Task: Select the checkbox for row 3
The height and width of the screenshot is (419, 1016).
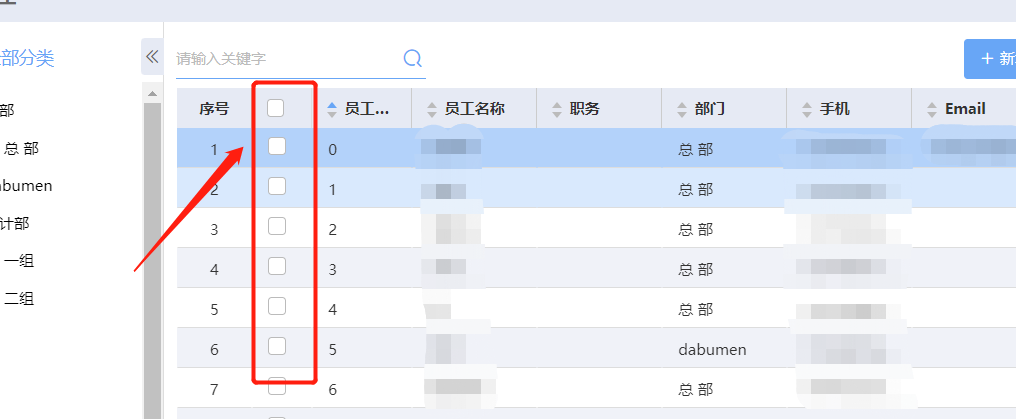Action: point(277,226)
